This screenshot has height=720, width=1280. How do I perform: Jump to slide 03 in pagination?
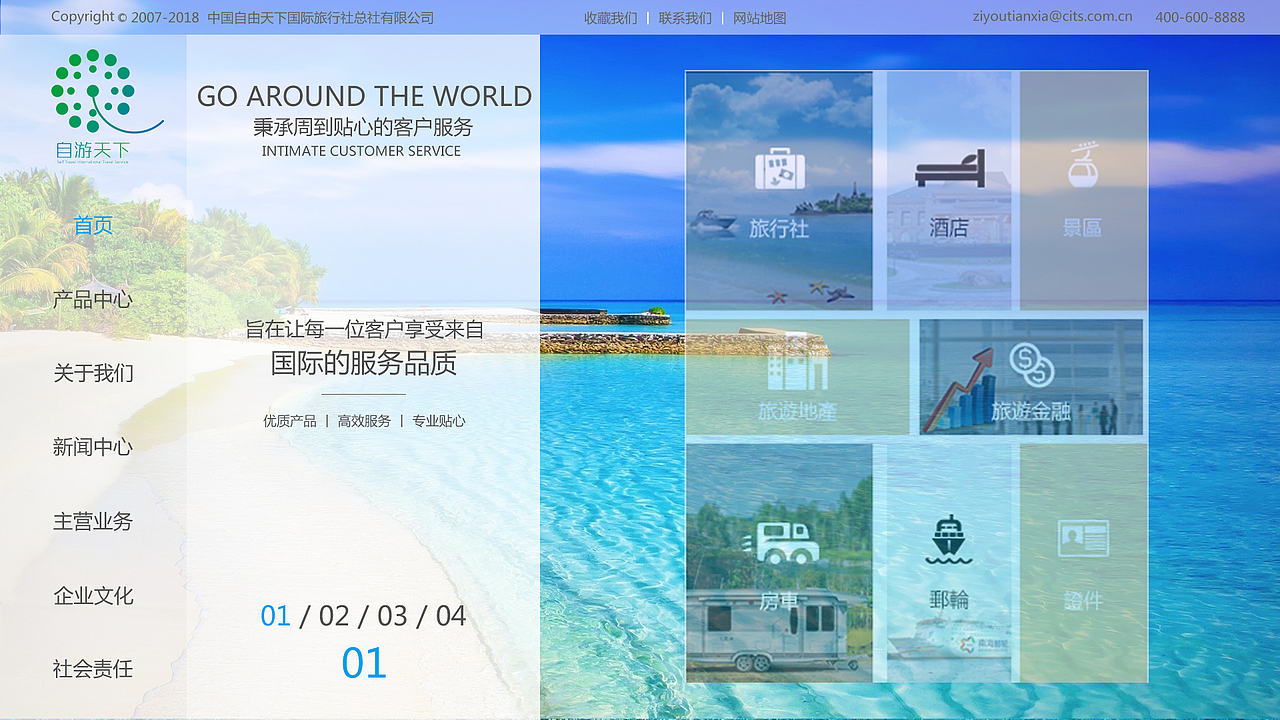click(395, 616)
